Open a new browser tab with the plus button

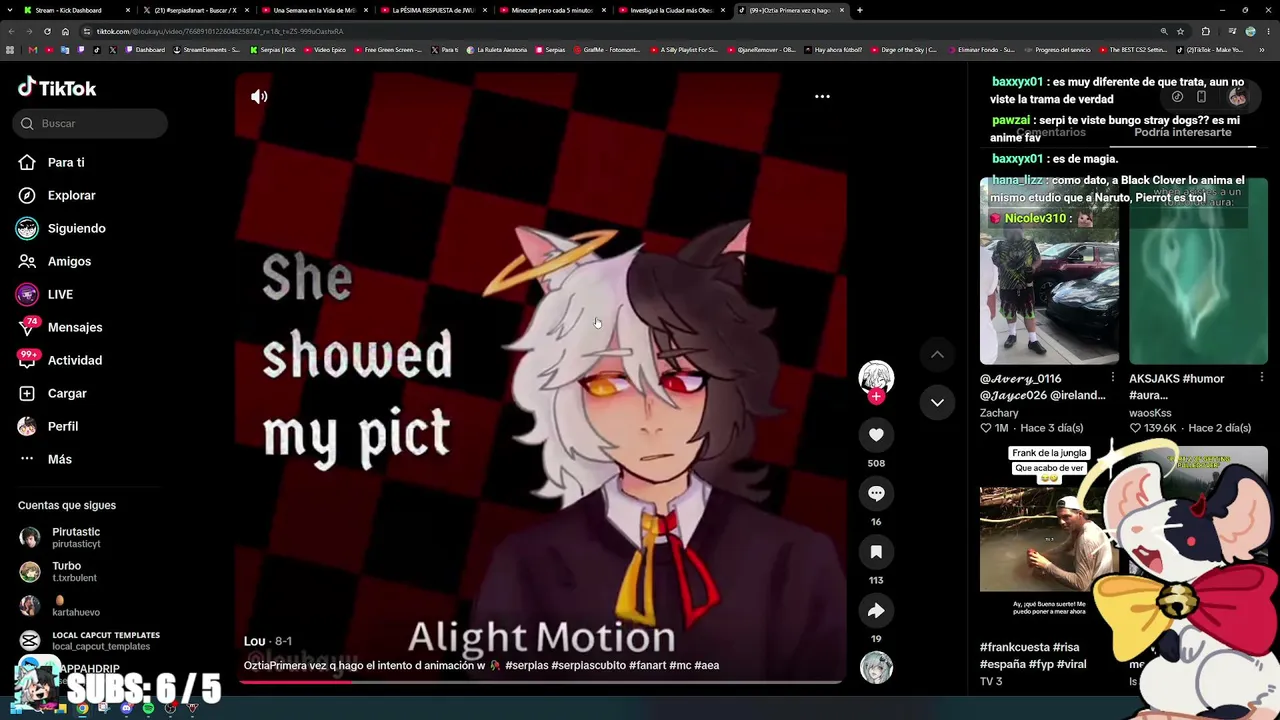[859, 10]
